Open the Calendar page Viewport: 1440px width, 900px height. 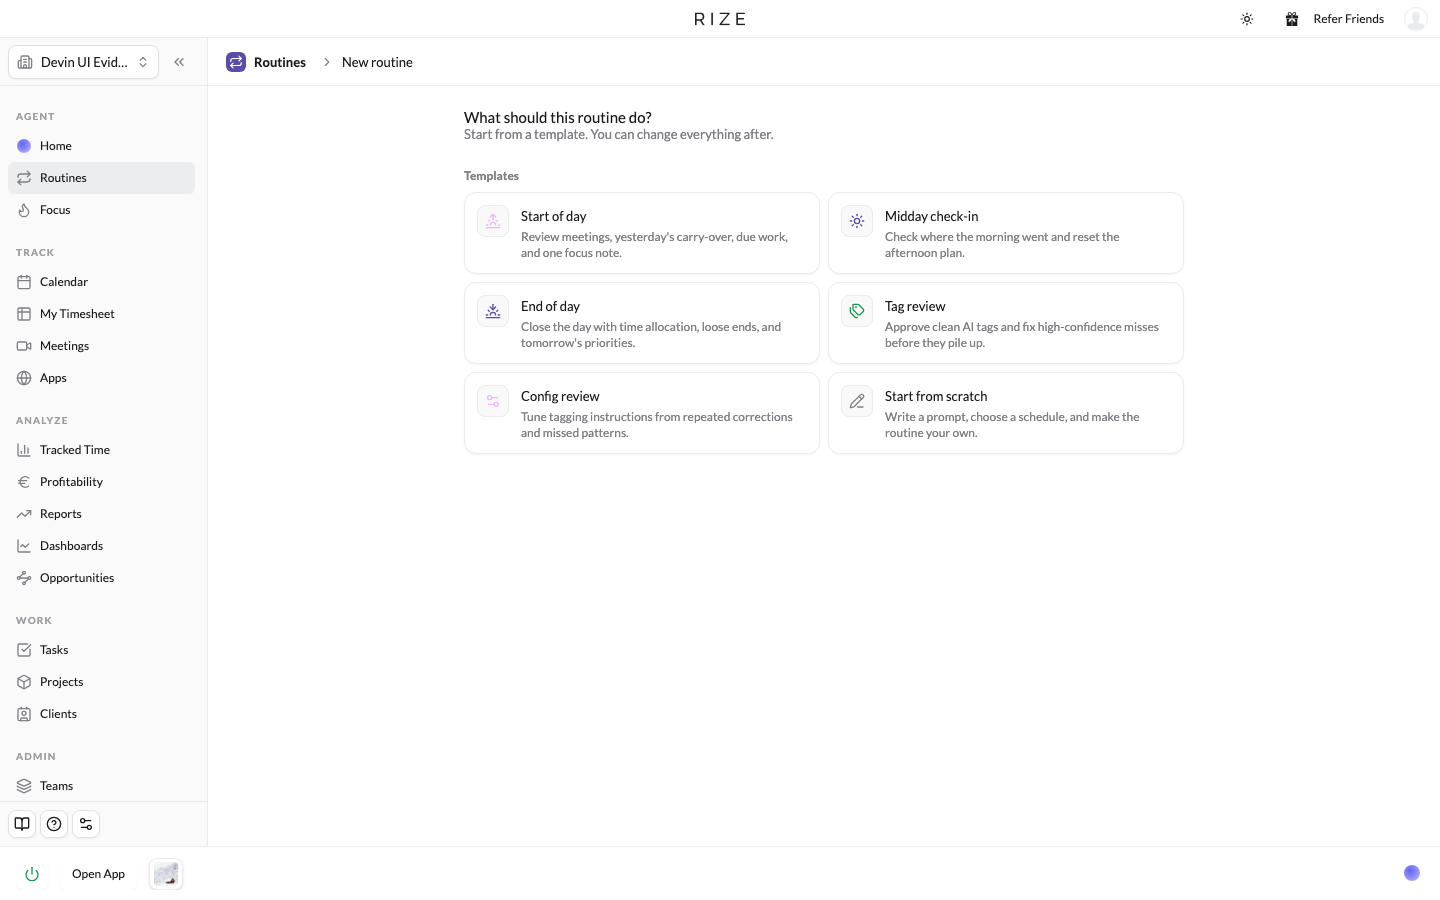coord(102,282)
